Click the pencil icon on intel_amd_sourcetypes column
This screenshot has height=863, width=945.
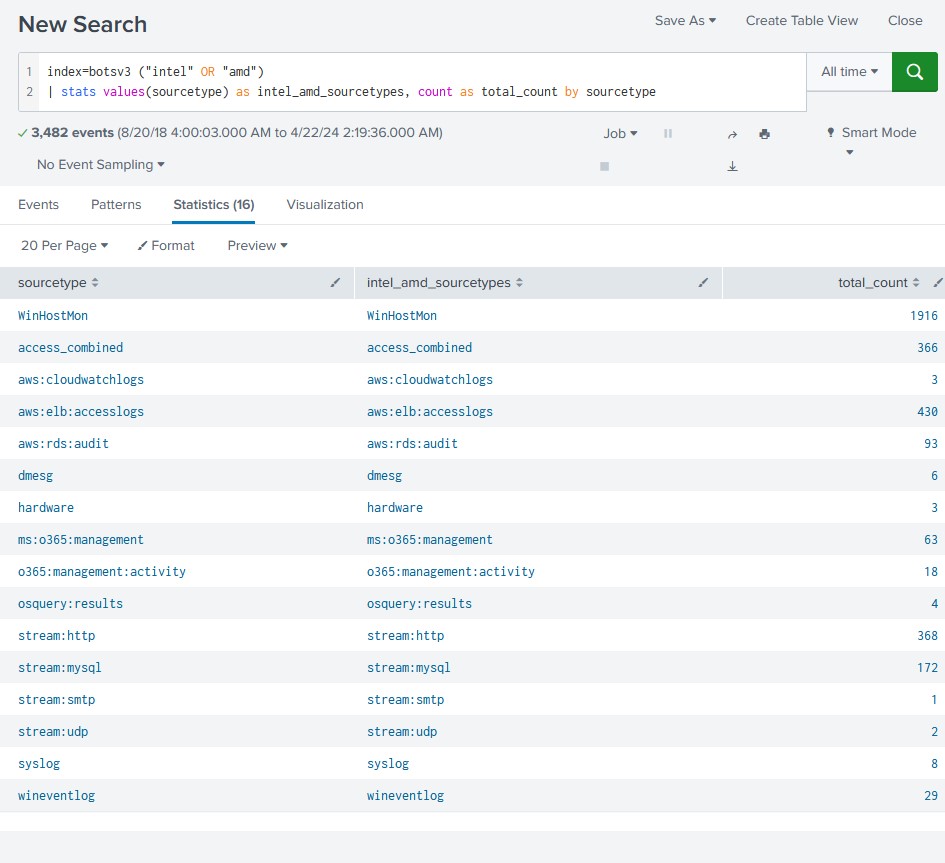703,283
